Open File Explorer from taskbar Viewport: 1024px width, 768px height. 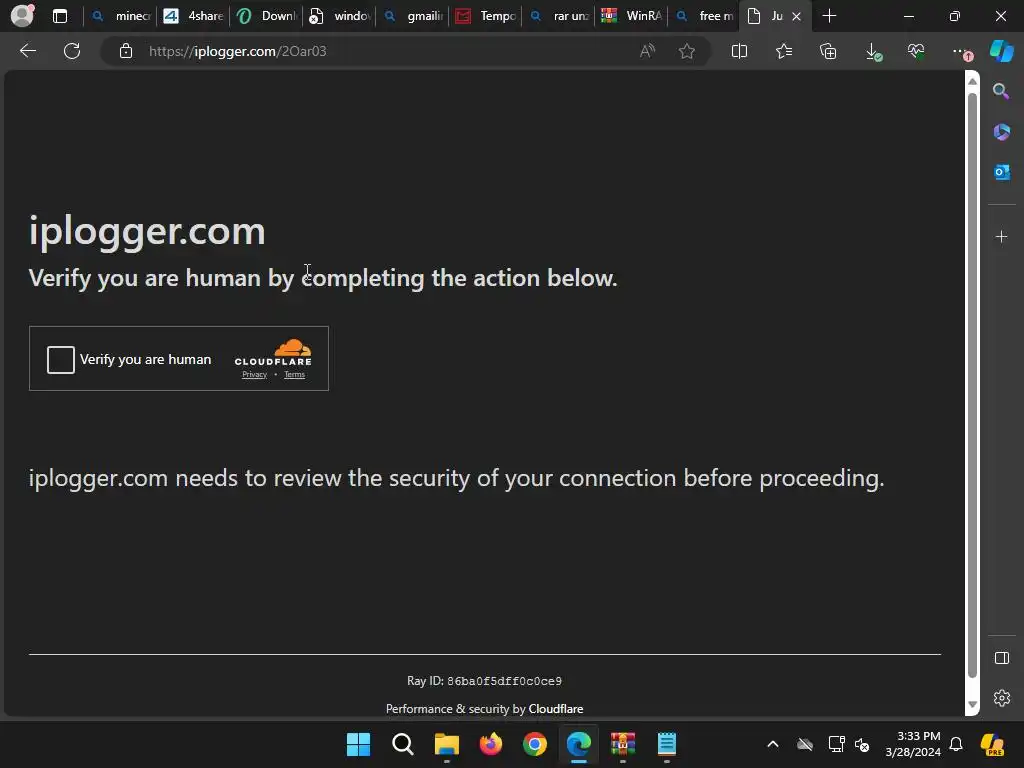pos(447,744)
